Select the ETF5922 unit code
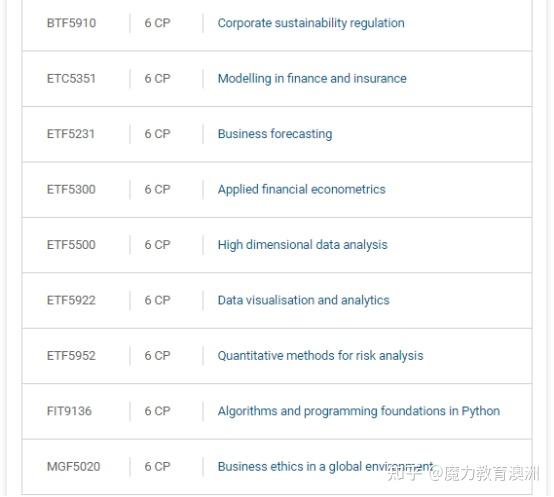 pos(71,301)
